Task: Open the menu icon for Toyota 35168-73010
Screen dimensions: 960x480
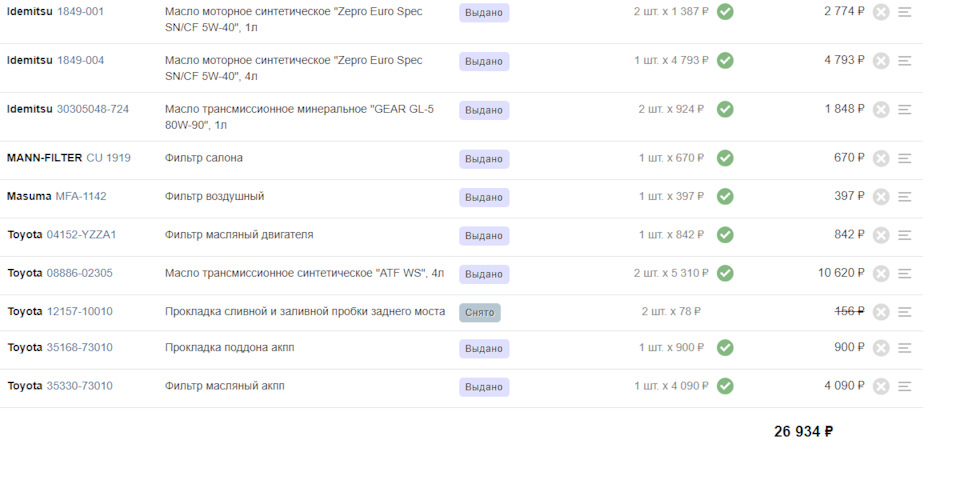Action: pos(904,348)
